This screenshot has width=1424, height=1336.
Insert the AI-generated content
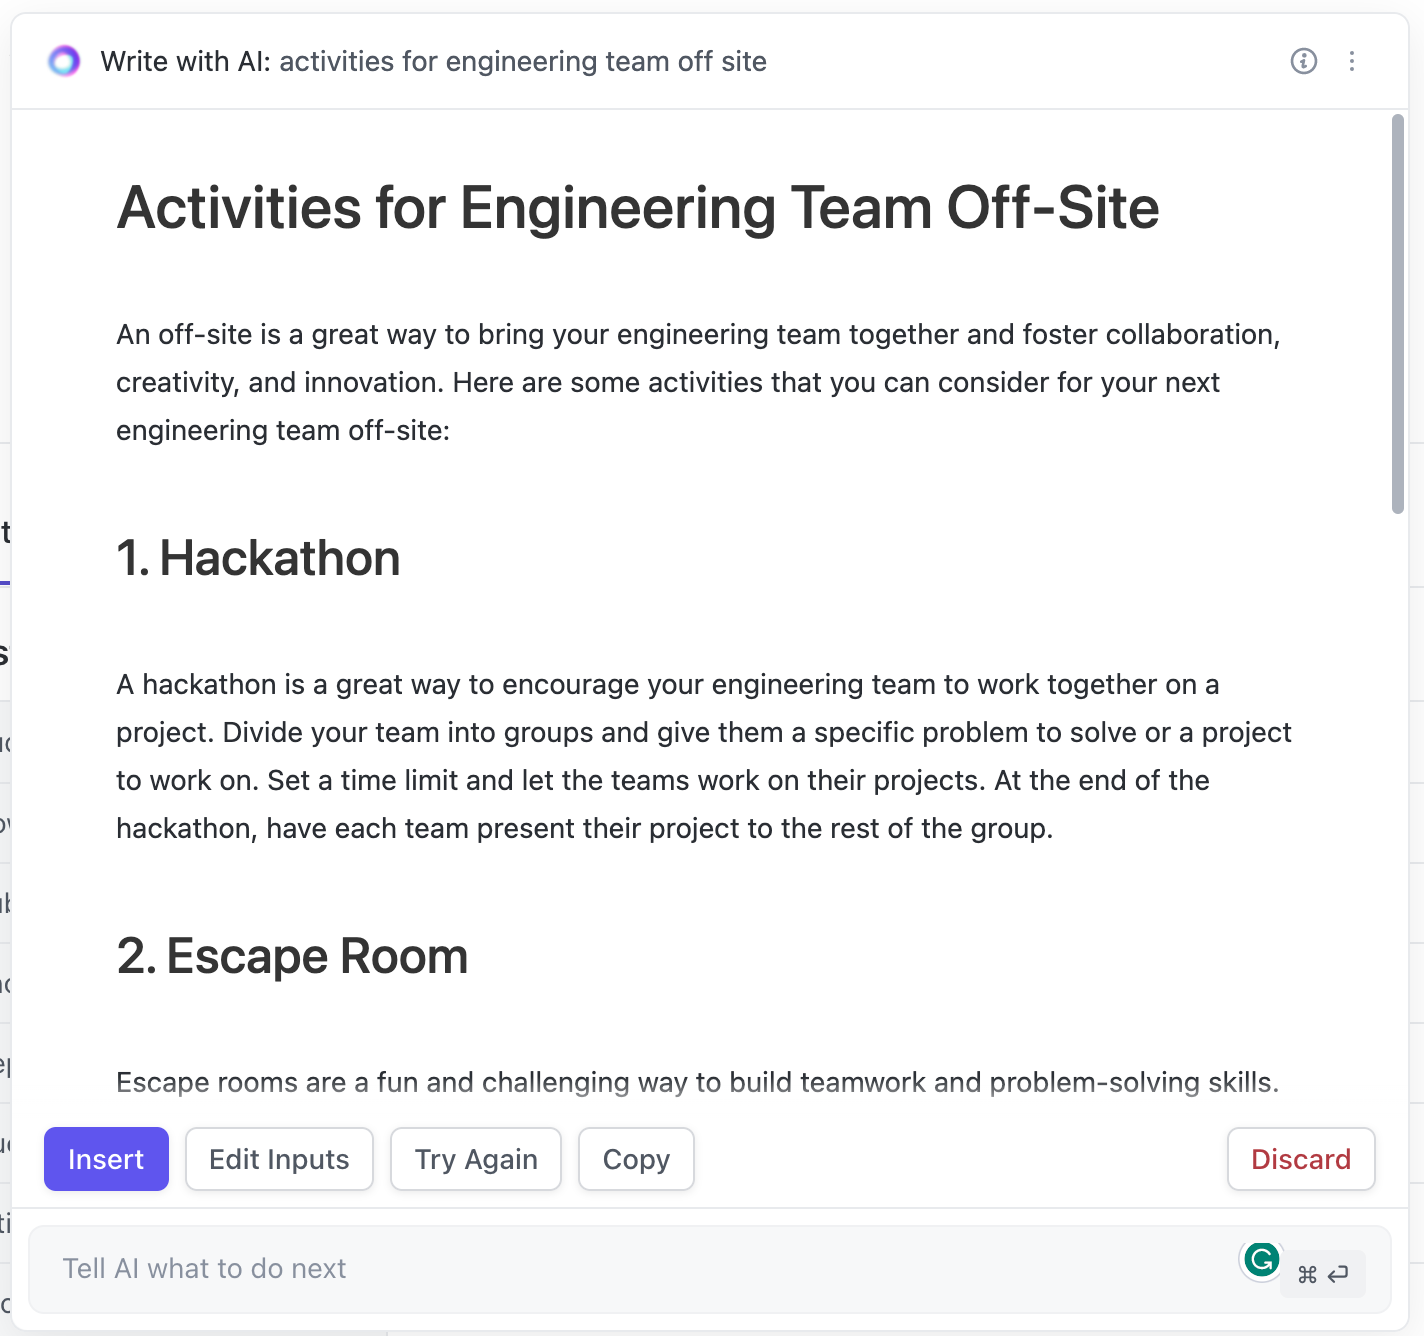106,1159
